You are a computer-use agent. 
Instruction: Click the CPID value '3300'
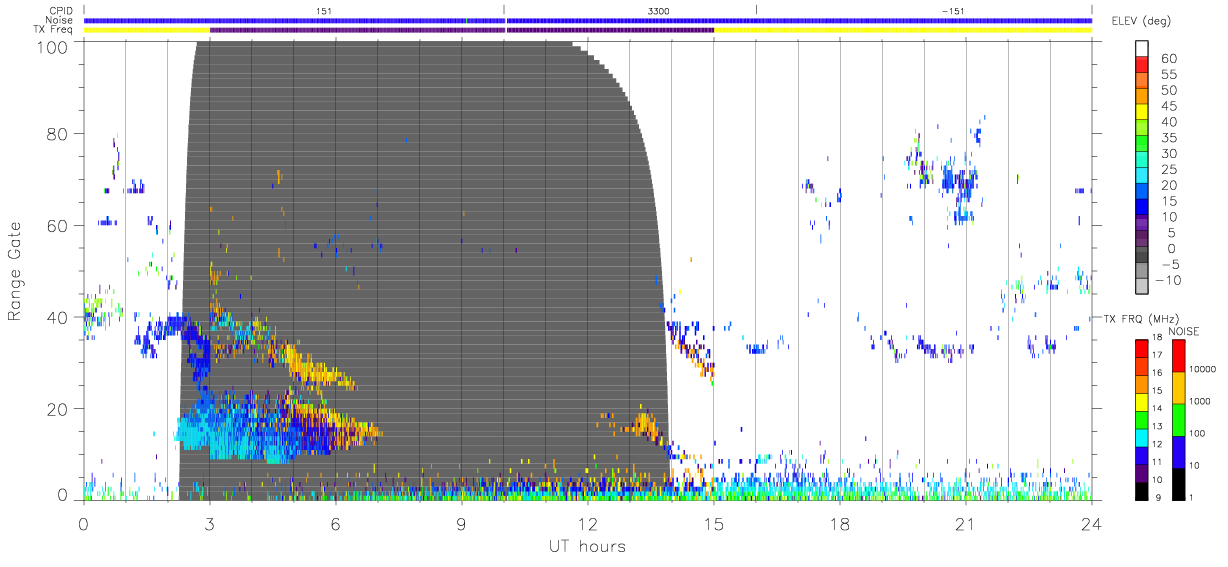[x=660, y=11]
